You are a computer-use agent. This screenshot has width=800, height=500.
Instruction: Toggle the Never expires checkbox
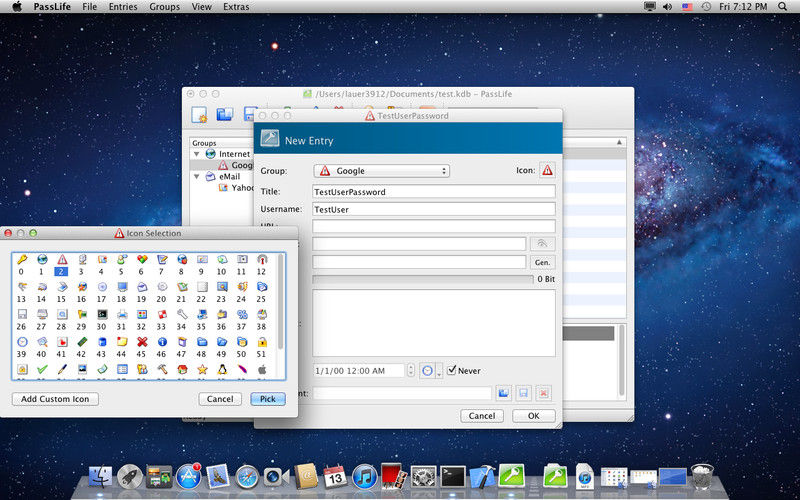452,370
